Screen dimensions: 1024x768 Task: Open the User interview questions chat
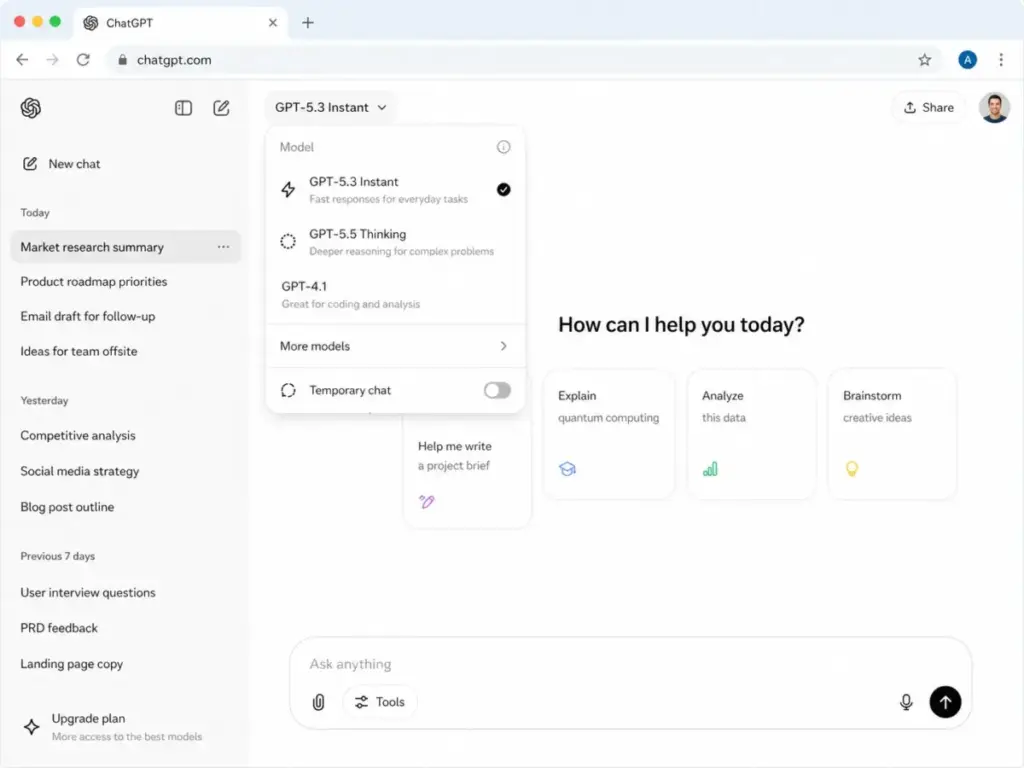pos(88,592)
